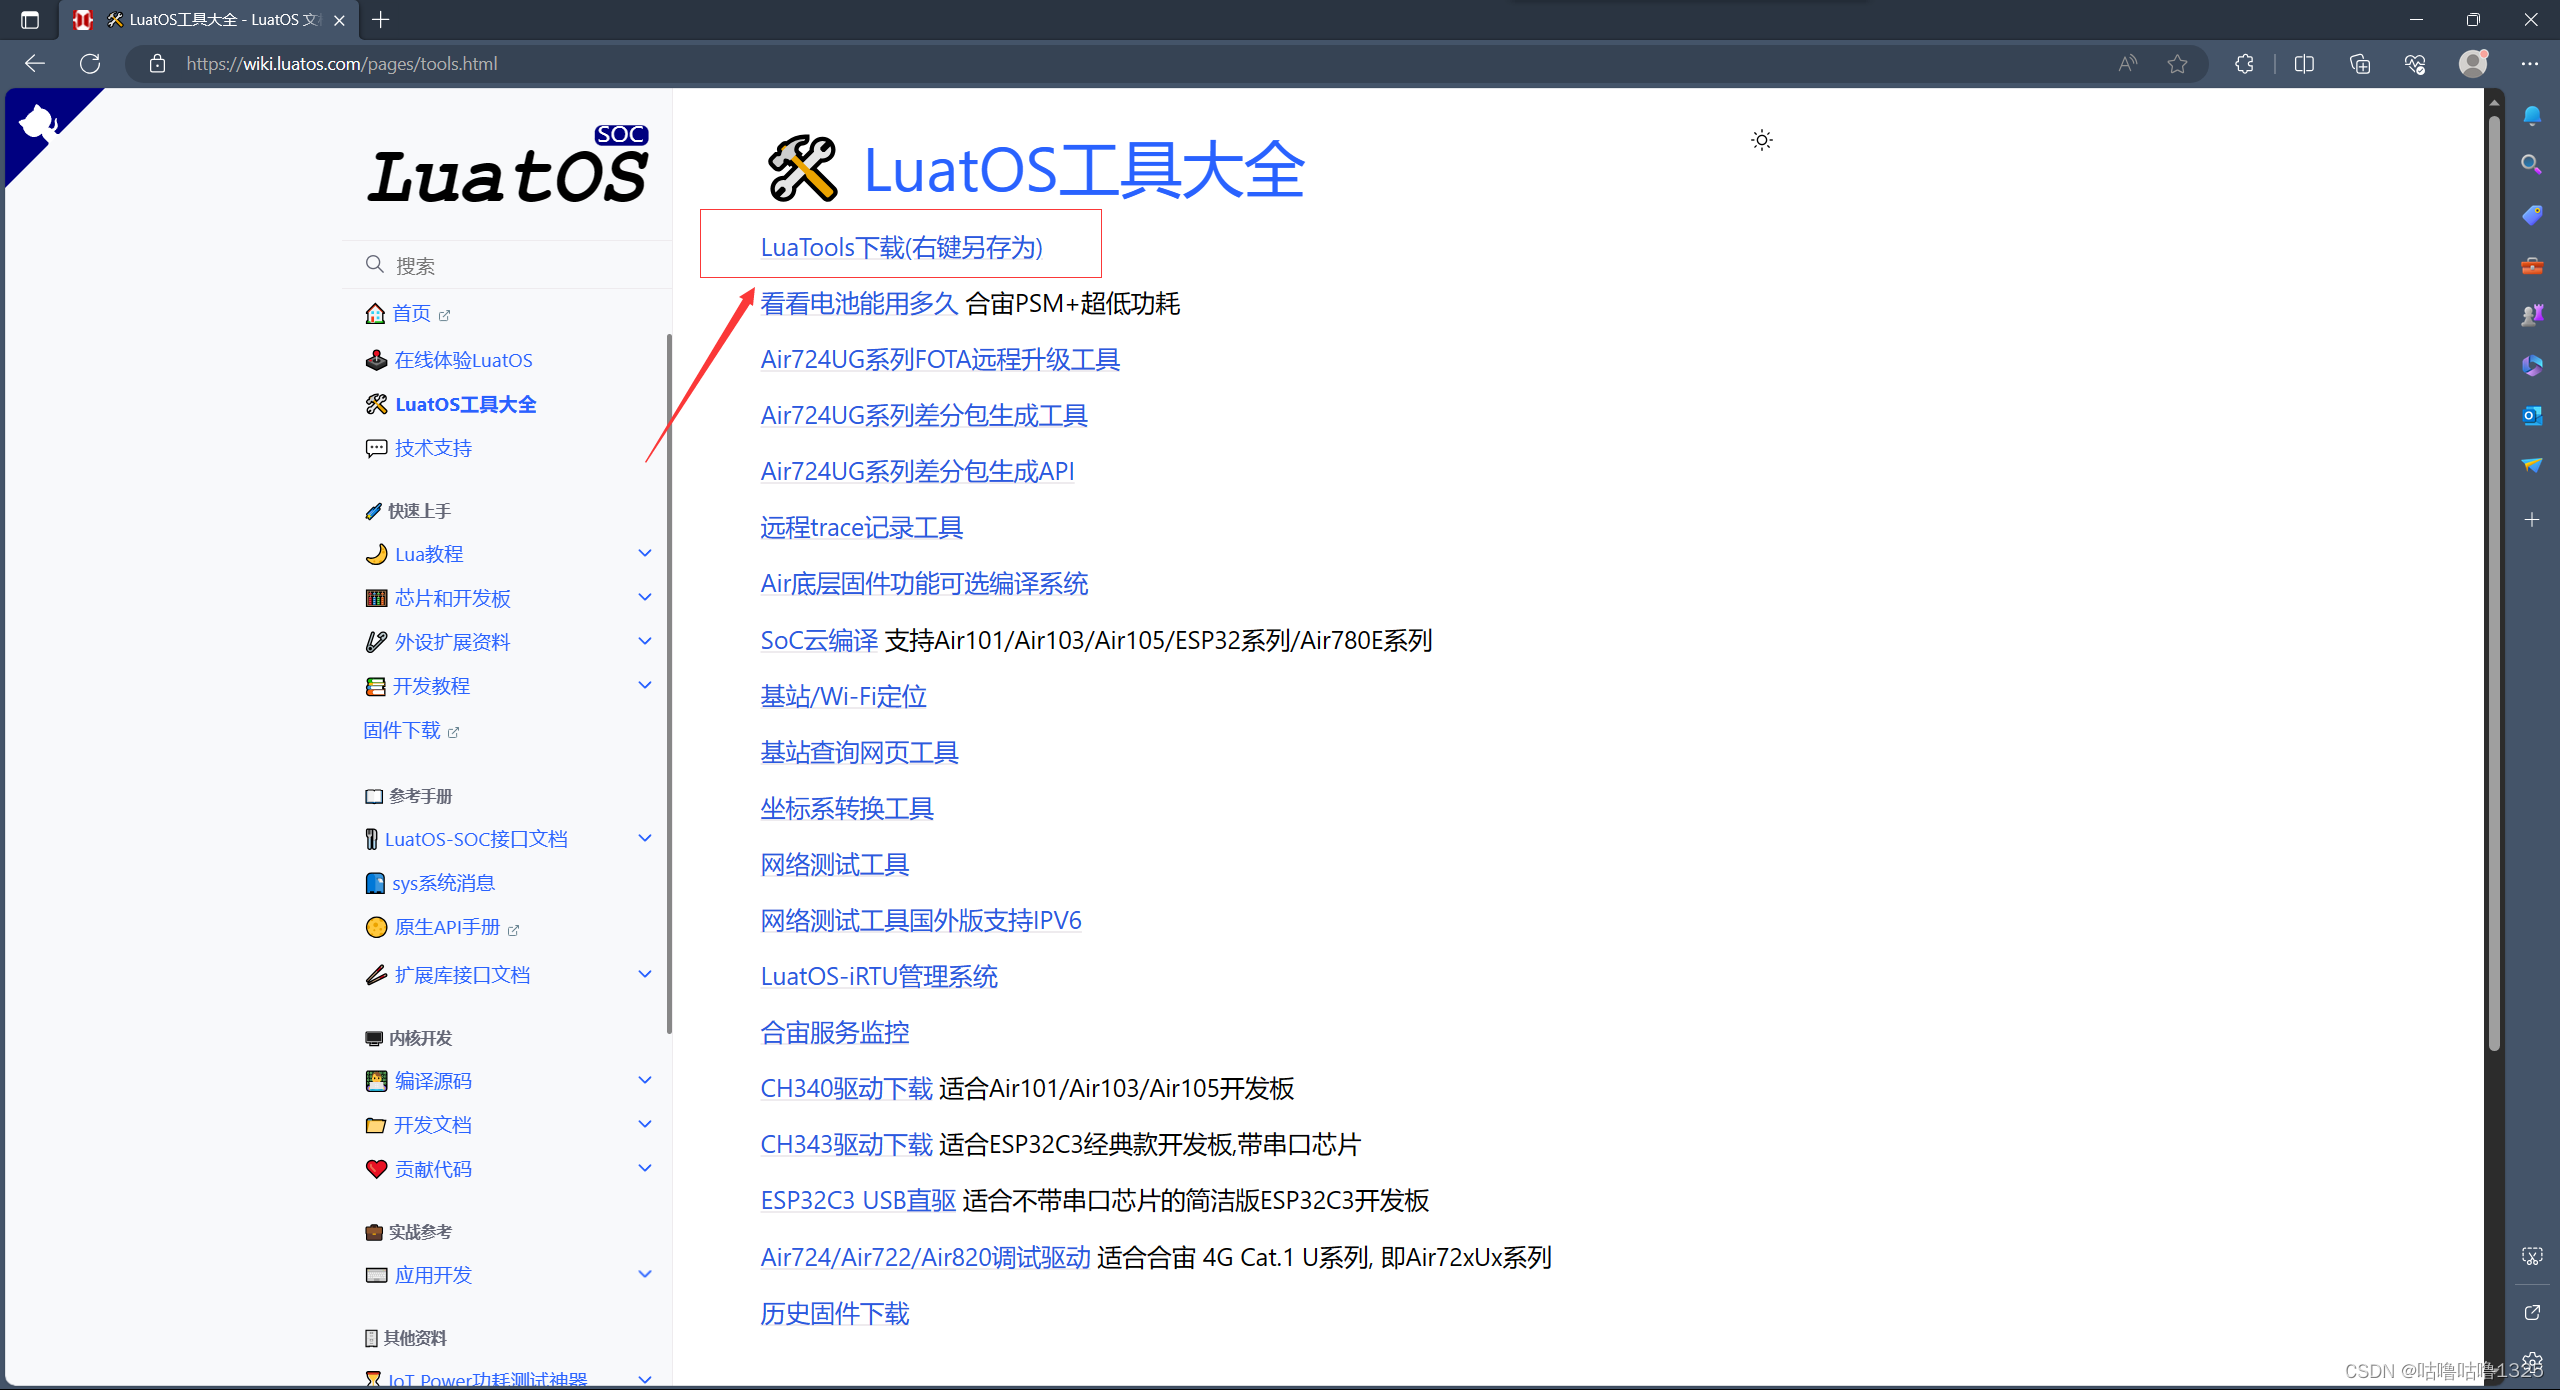2560x1390 pixels.
Task: Expand LuatOS-SOC接口文档 section
Action: [644, 838]
